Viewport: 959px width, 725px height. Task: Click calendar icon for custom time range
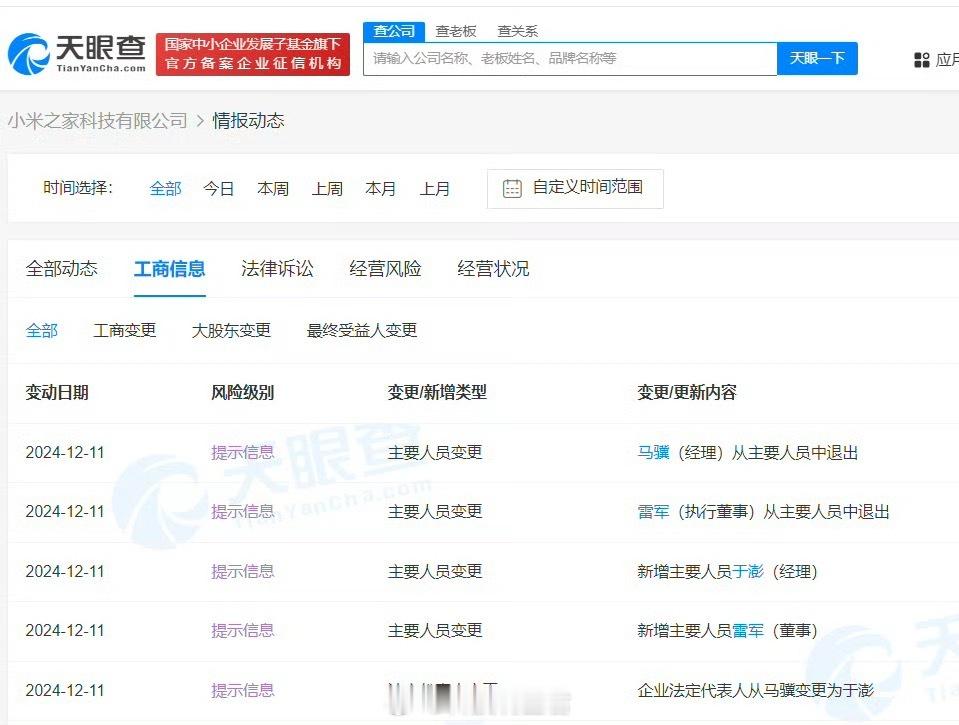(512, 188)
